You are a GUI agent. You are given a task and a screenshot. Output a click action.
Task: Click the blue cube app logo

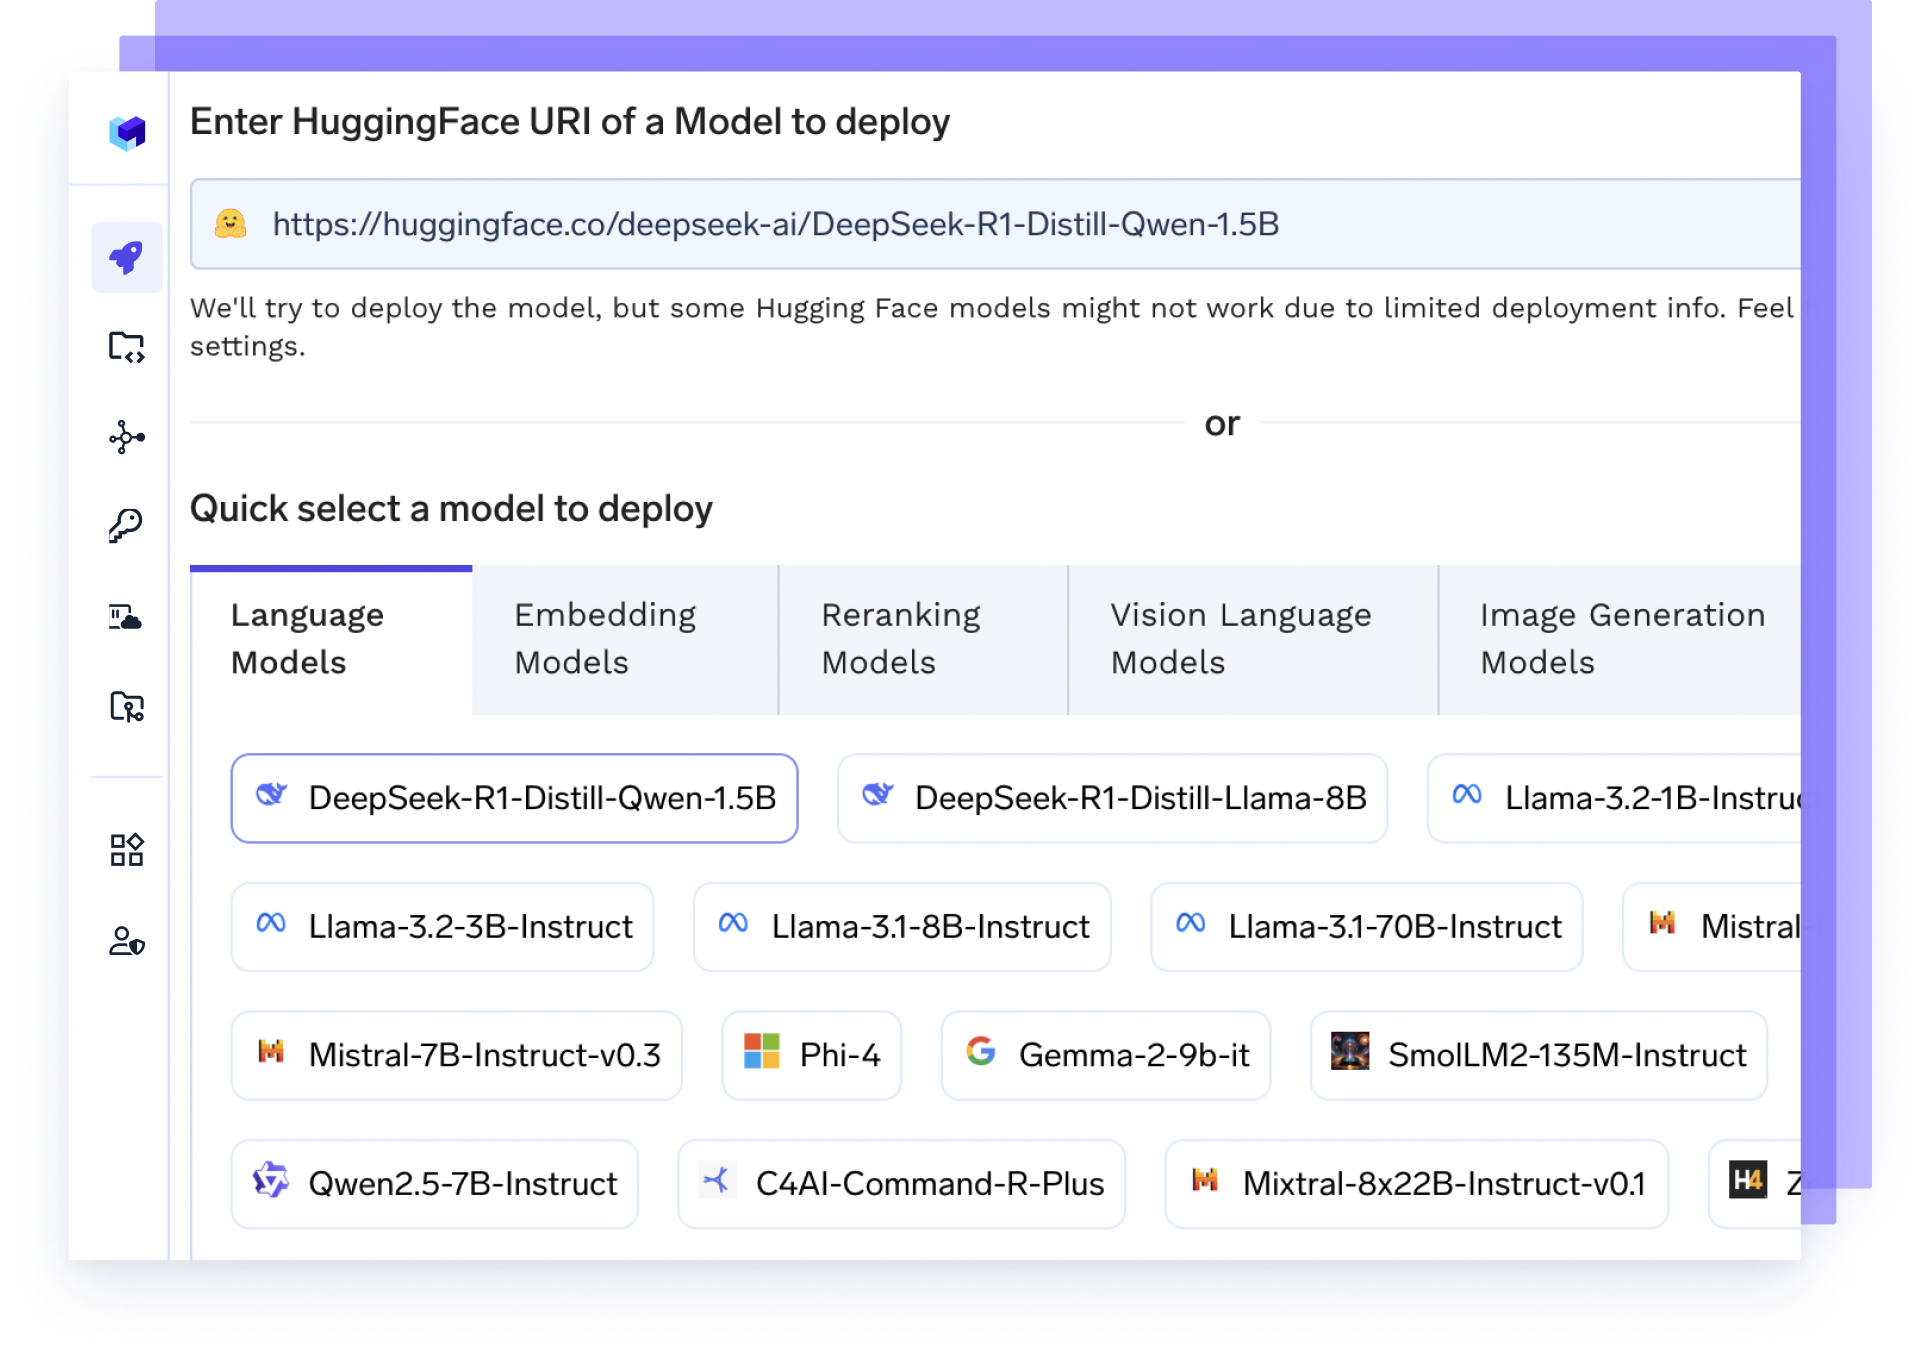tap(127, 132)
